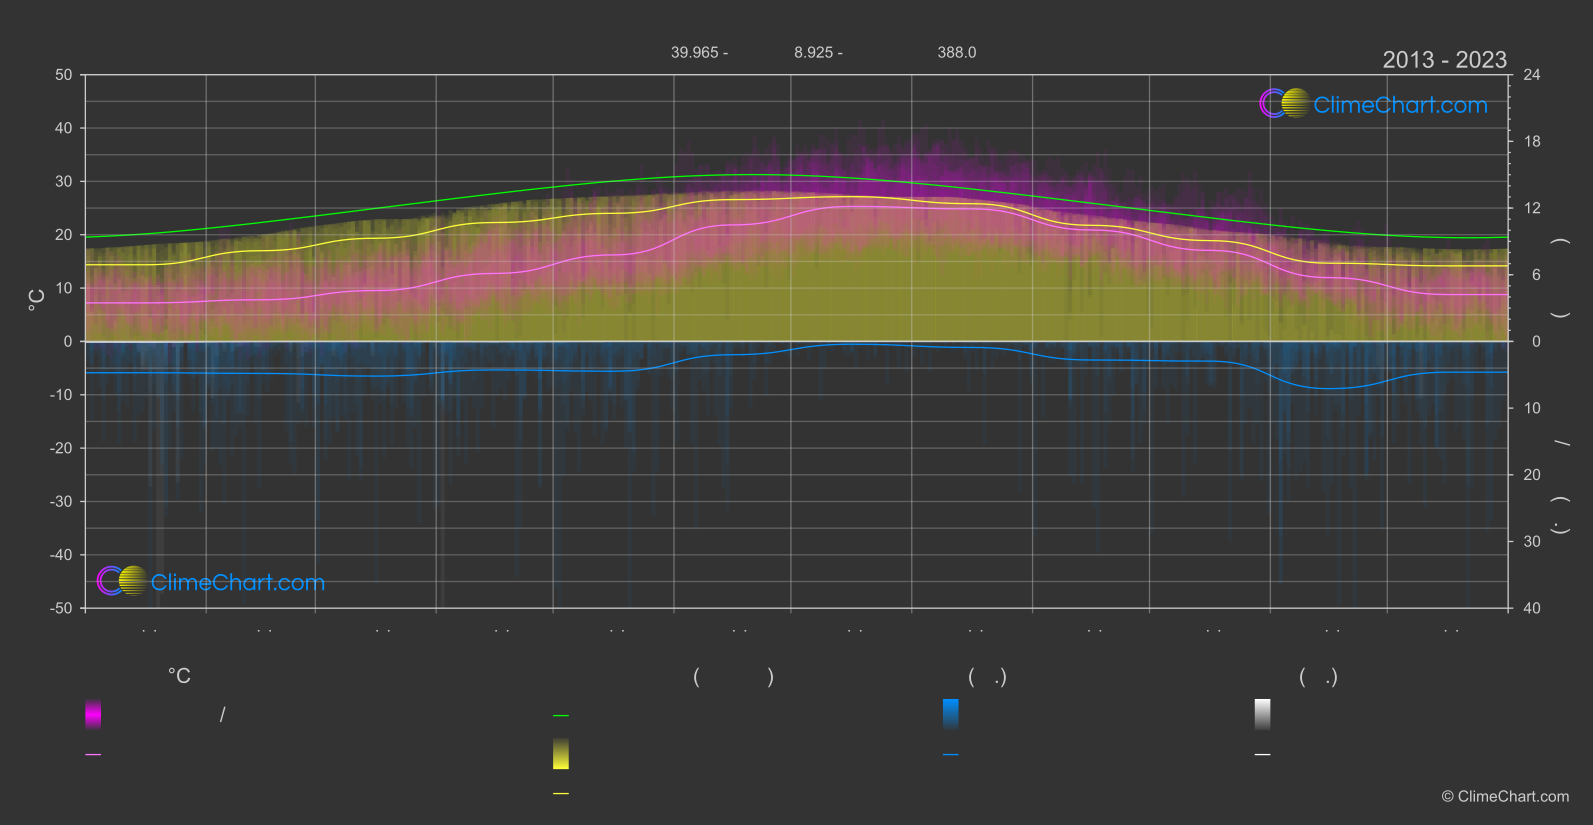Click the 2013 - 2023 year range label

(1444, 60)
